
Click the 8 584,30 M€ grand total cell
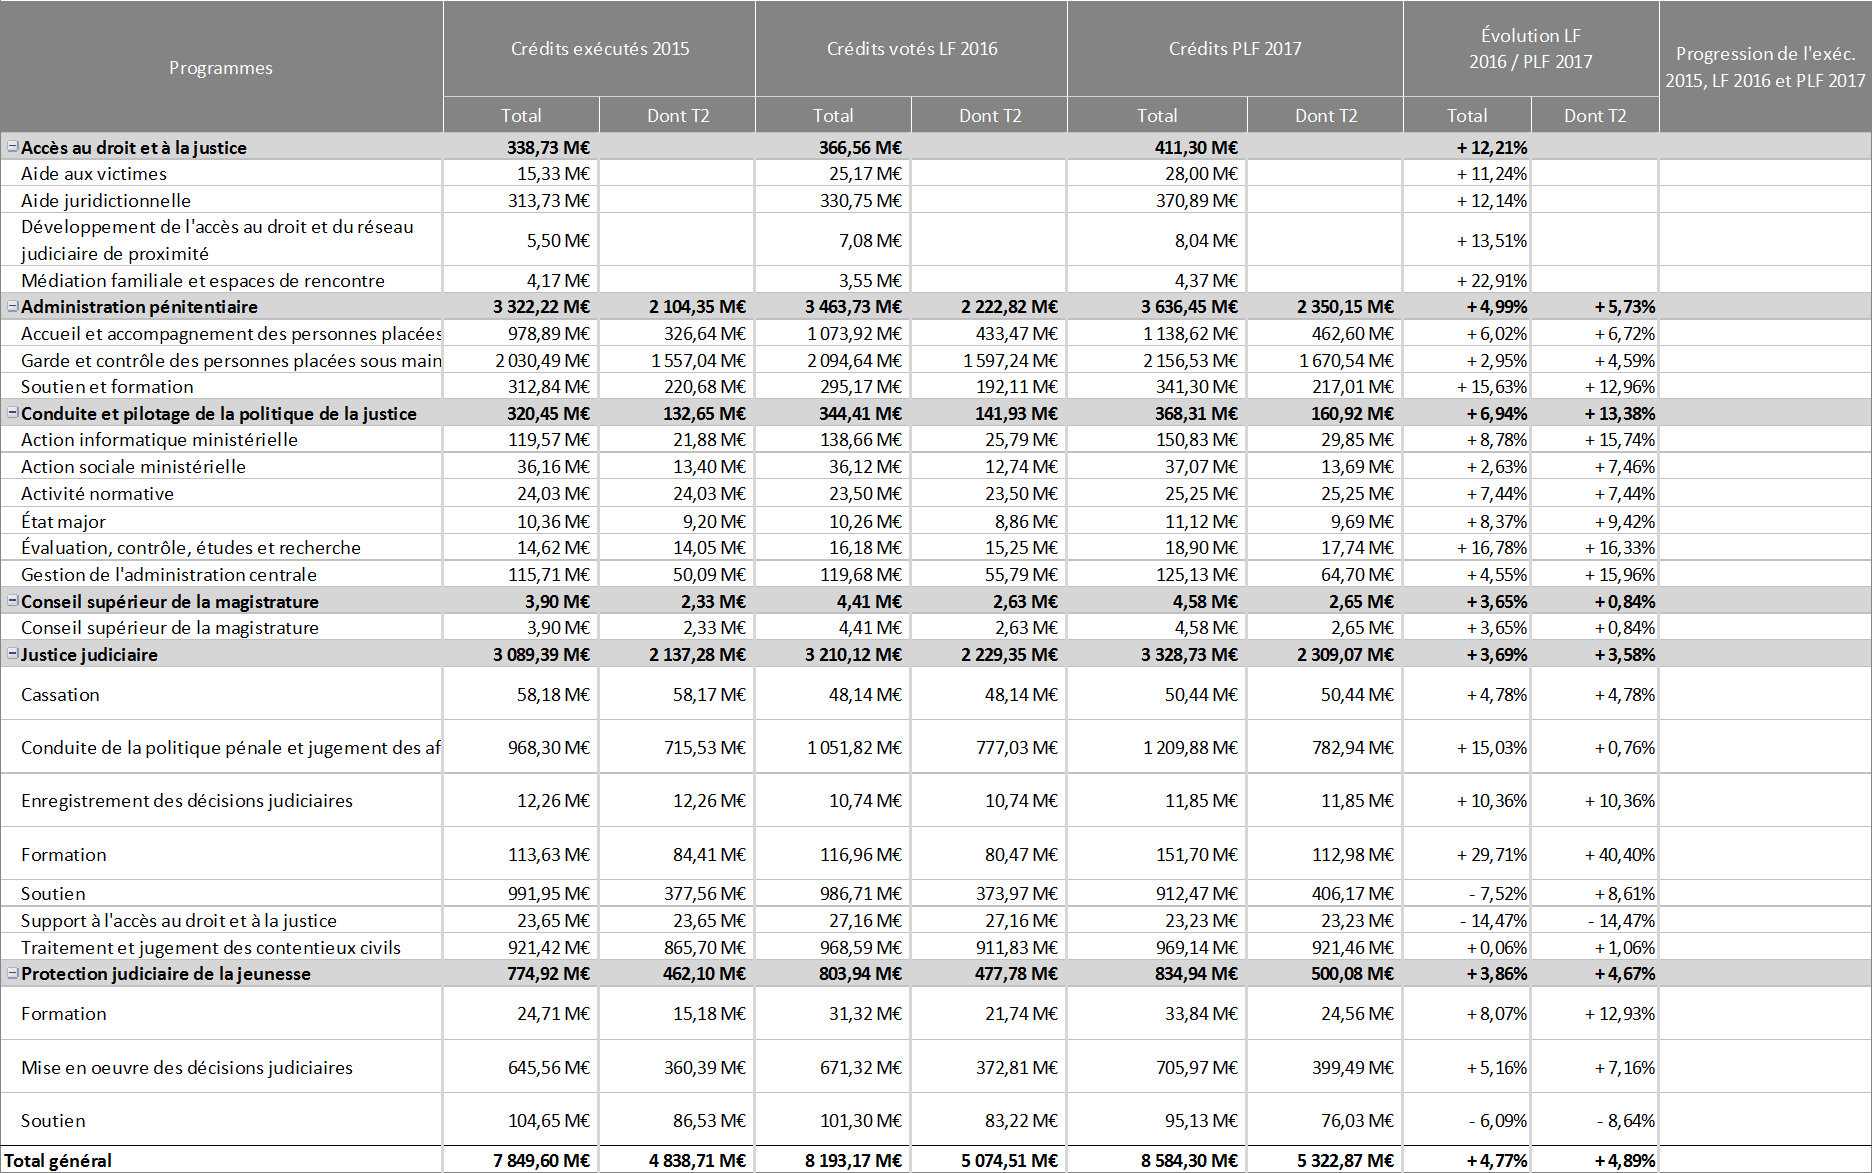[1189, 1160]
